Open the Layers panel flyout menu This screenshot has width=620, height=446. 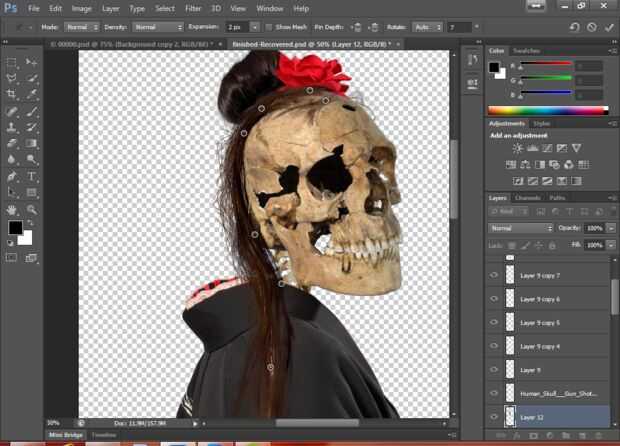(612, 197)
